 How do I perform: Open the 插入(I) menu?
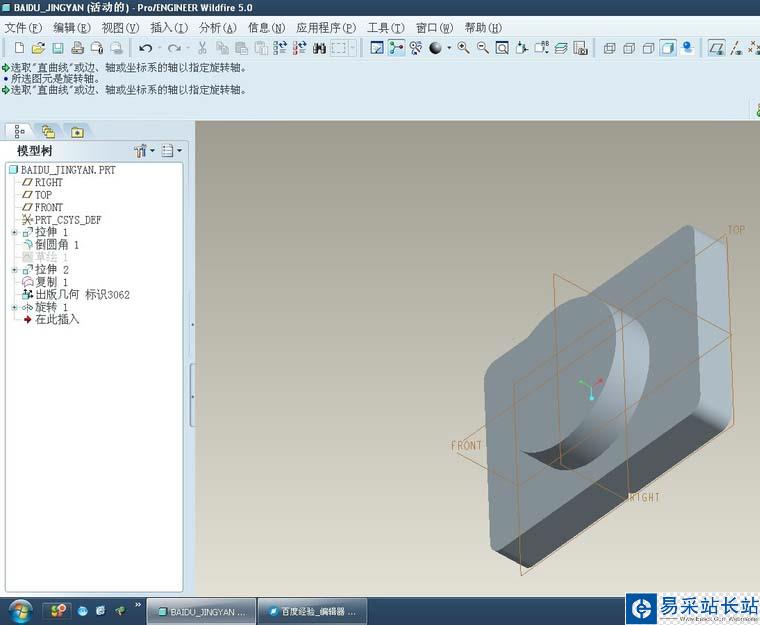click(x=168, y=28)
